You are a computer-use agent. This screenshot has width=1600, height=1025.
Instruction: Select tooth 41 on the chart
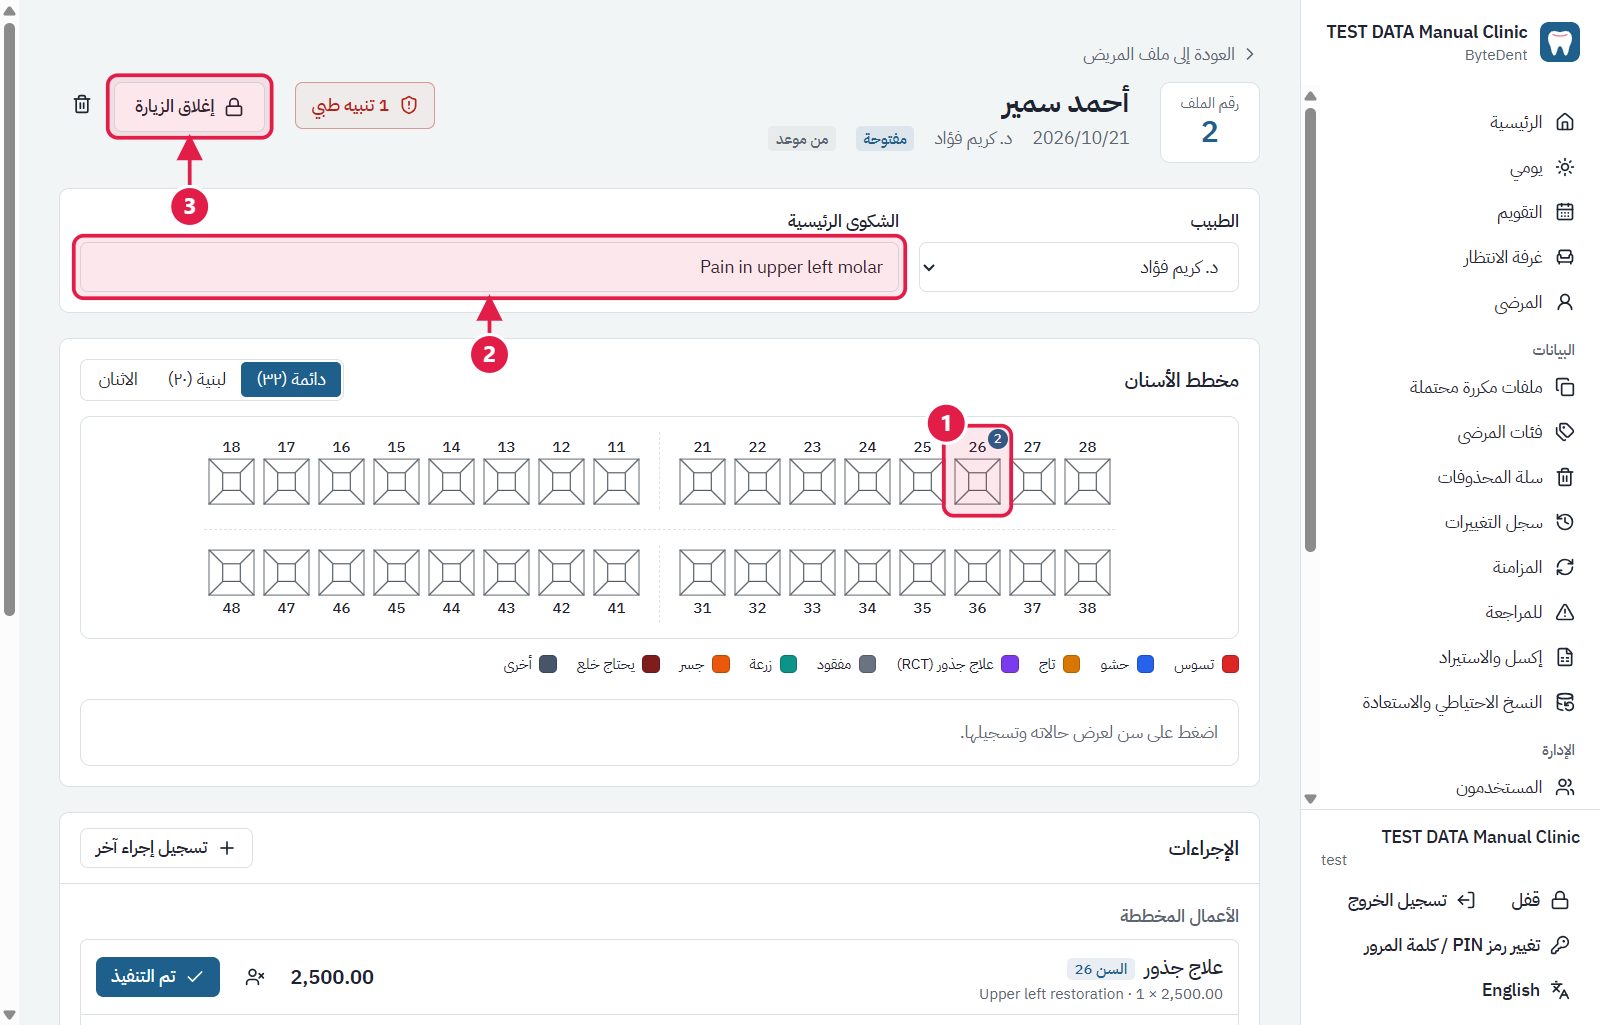[x=616, y=572]
